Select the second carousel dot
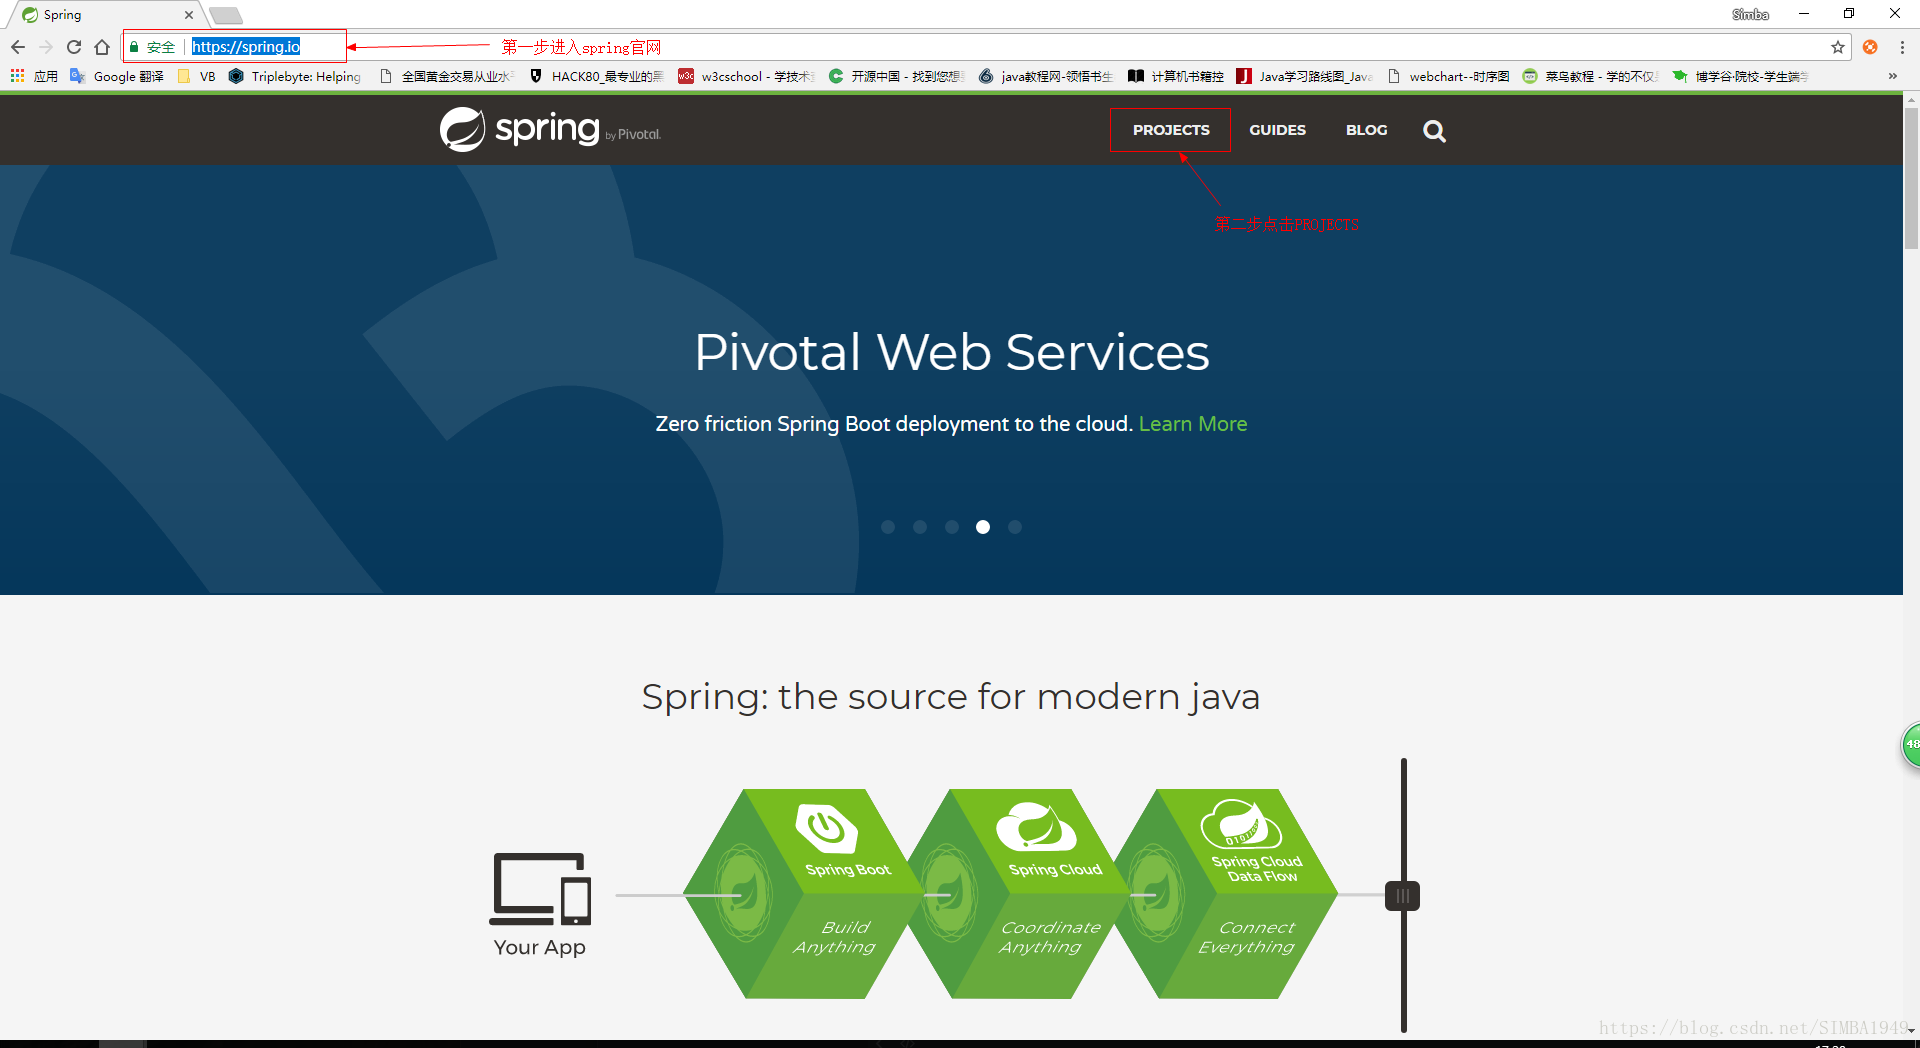1920x1048 pixels. (920, 527)
